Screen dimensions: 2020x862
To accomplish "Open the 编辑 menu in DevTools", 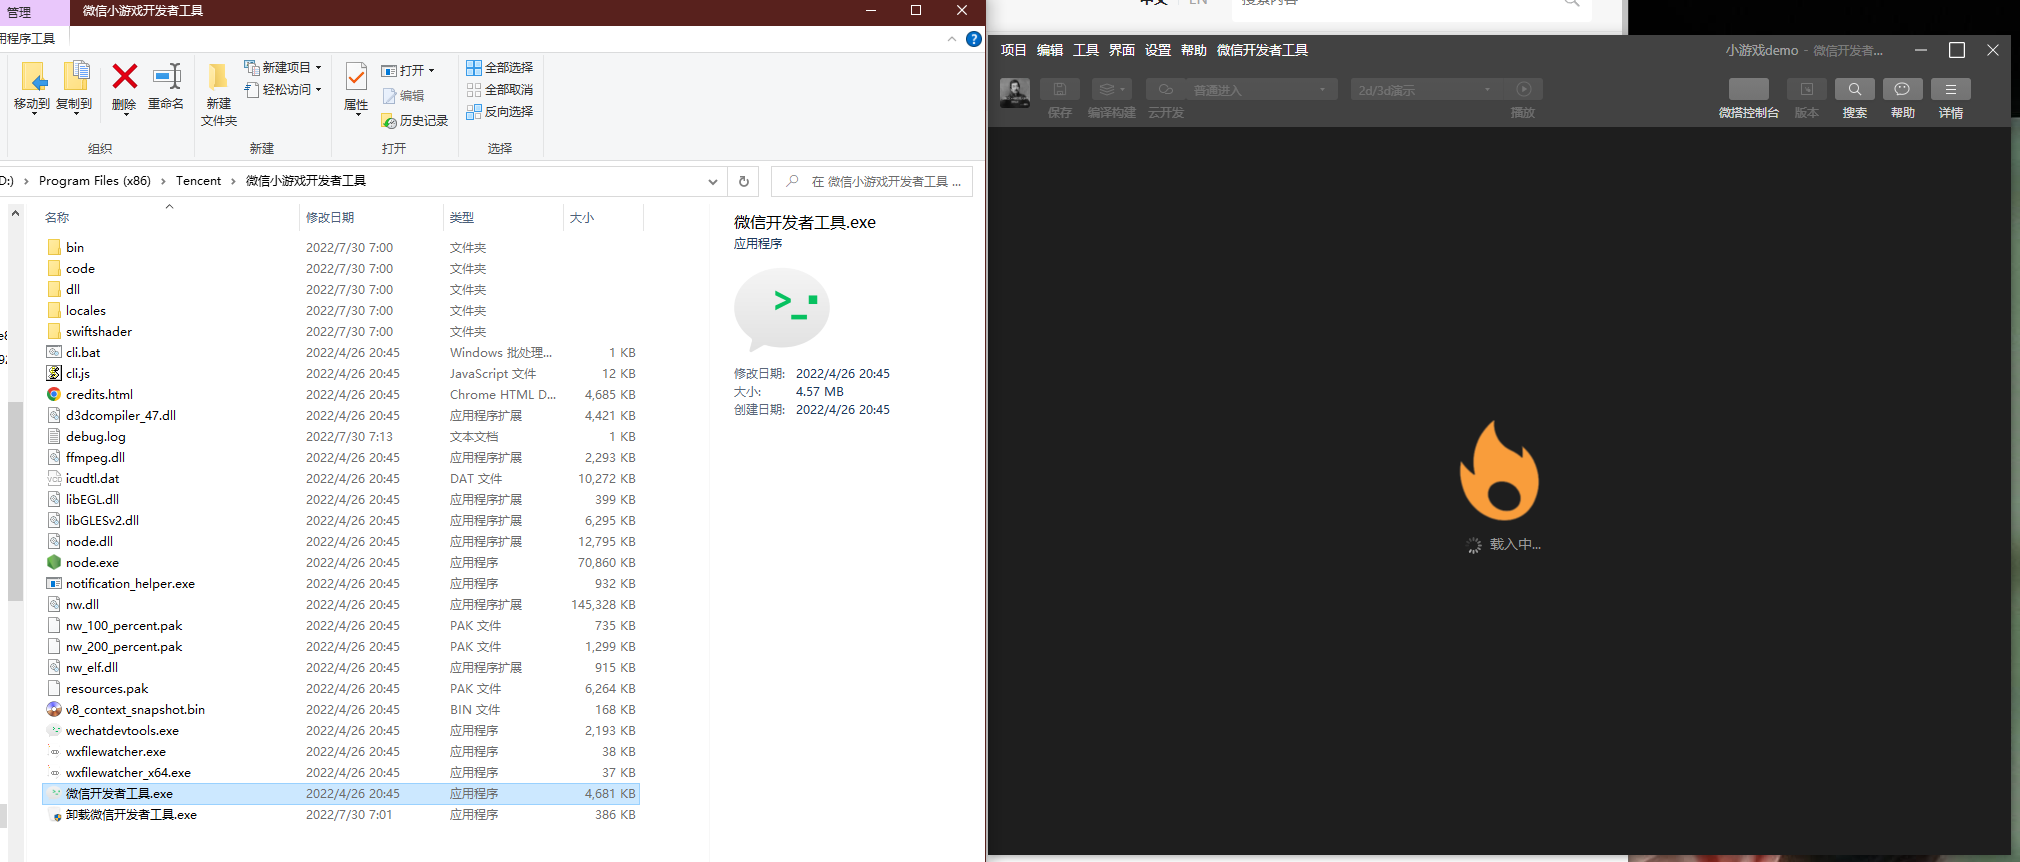I will pyautogui.click(x=1050, y=50).
